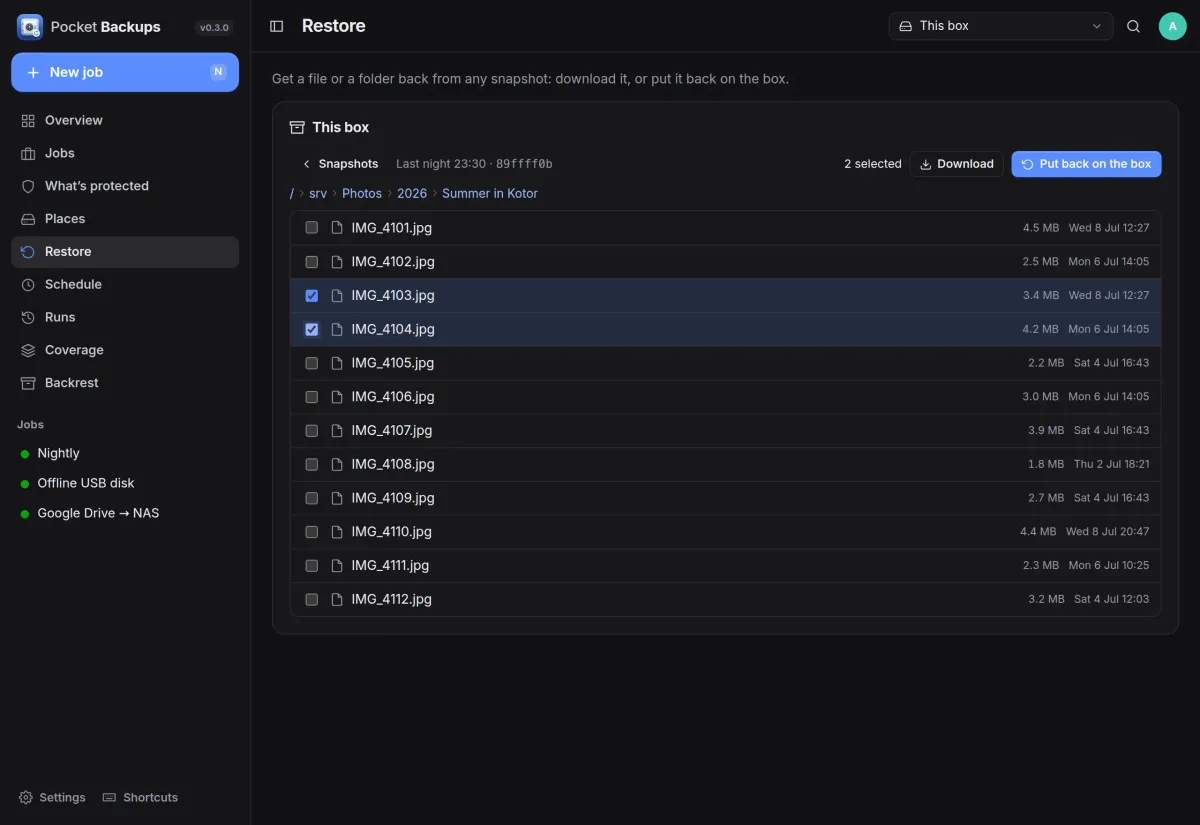Open the Coverage page

point(125,350)
